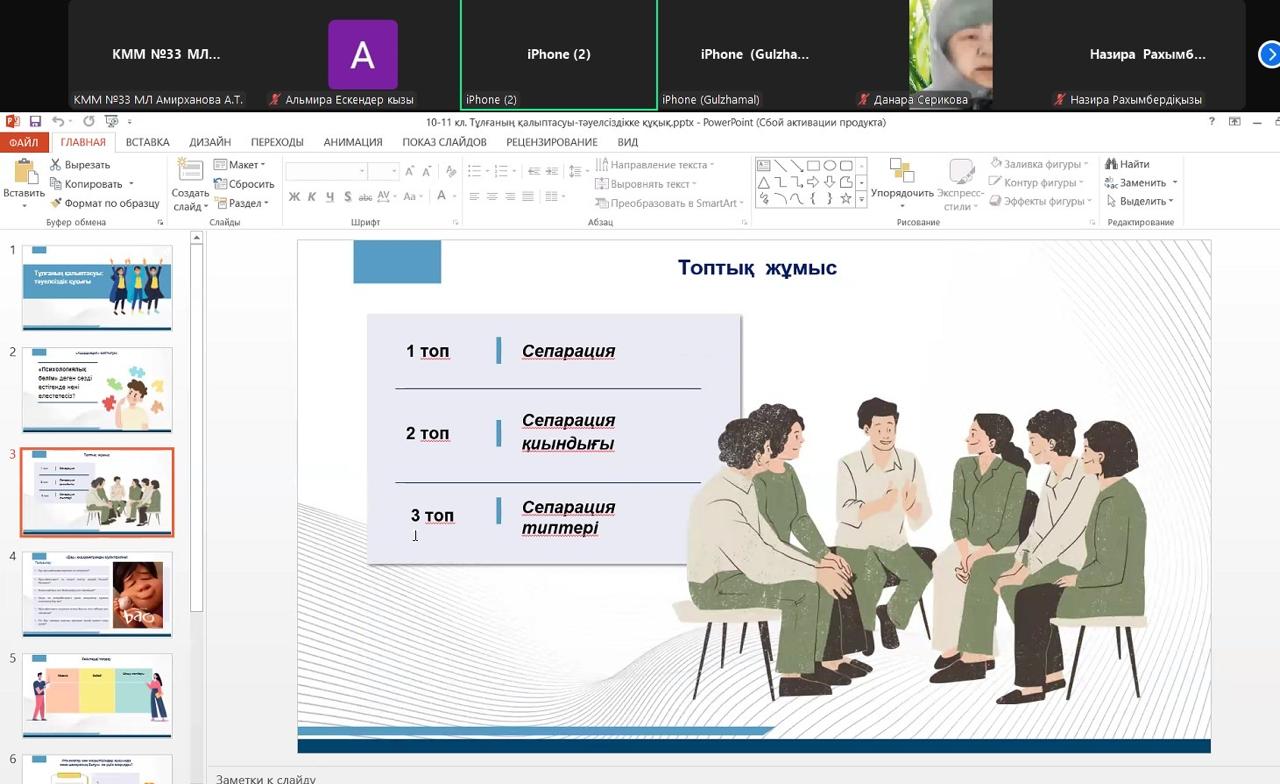Click the blue rectangle on the slide
Viewport: 1280px width, 784px height.
tap(397, 262)
